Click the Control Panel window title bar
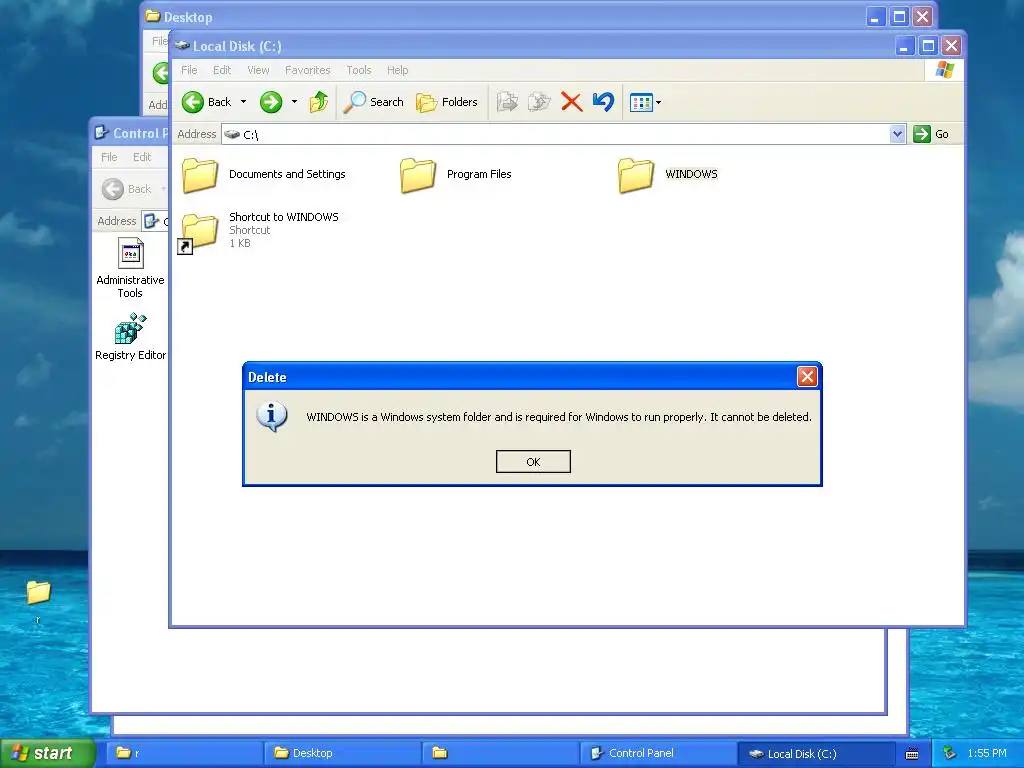1024x768 pixels. pyautogui.click(x=130, y=133)
